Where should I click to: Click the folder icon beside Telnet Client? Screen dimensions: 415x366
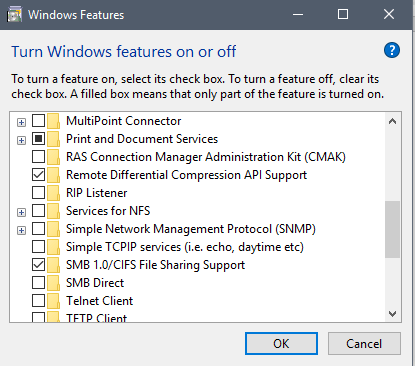pos(53,301)
